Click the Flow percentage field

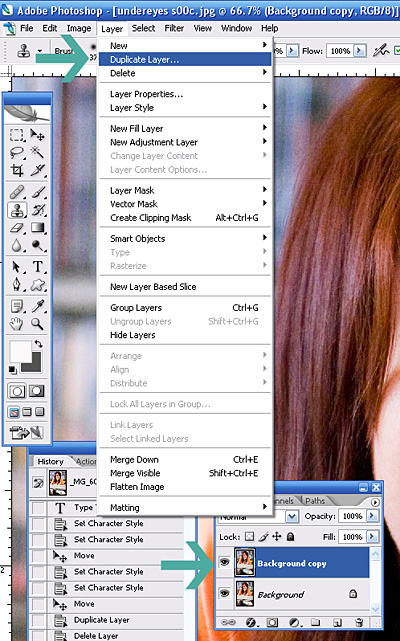[x=340, y=51]
